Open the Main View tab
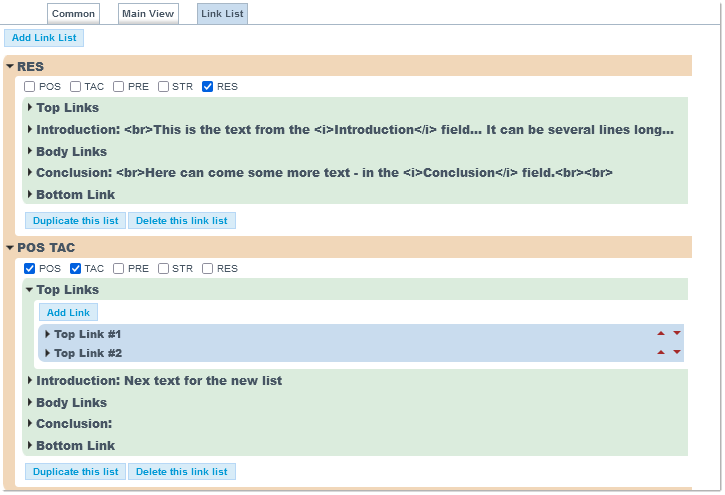Image resolution: width=725 pixels, height=495 pixels. coord(147,14)
